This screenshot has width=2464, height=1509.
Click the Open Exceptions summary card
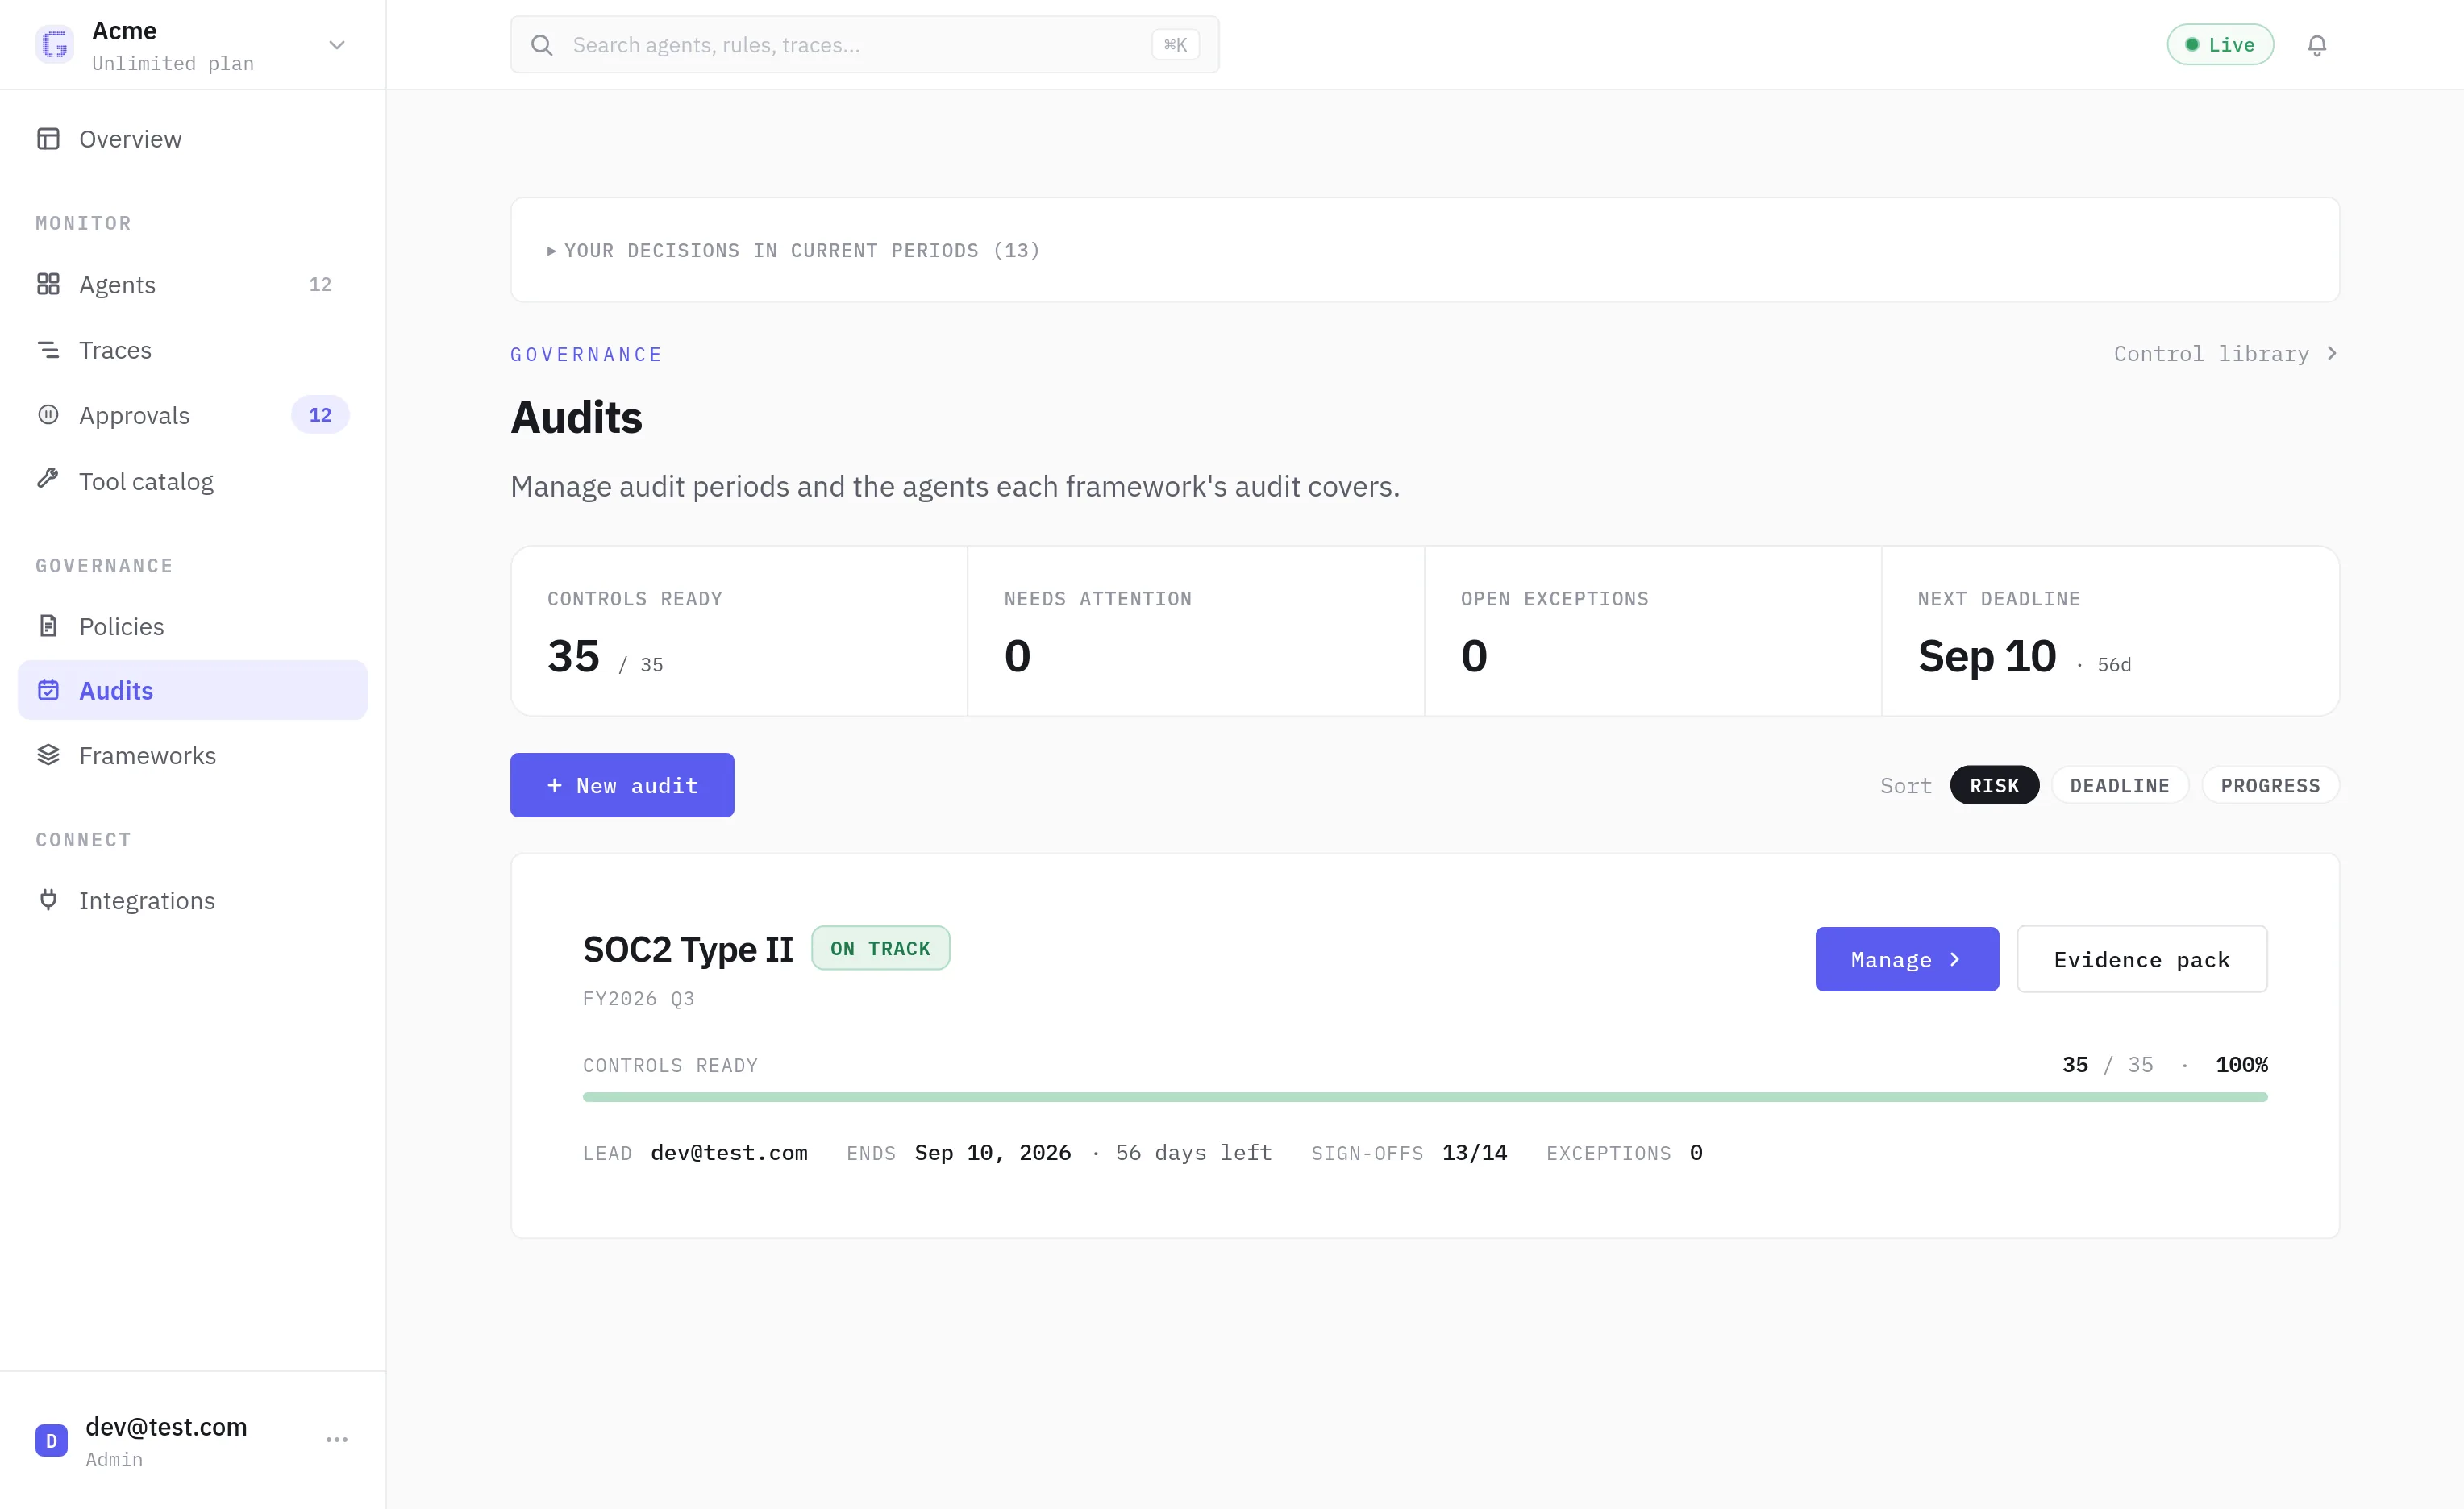point(1653,631)
